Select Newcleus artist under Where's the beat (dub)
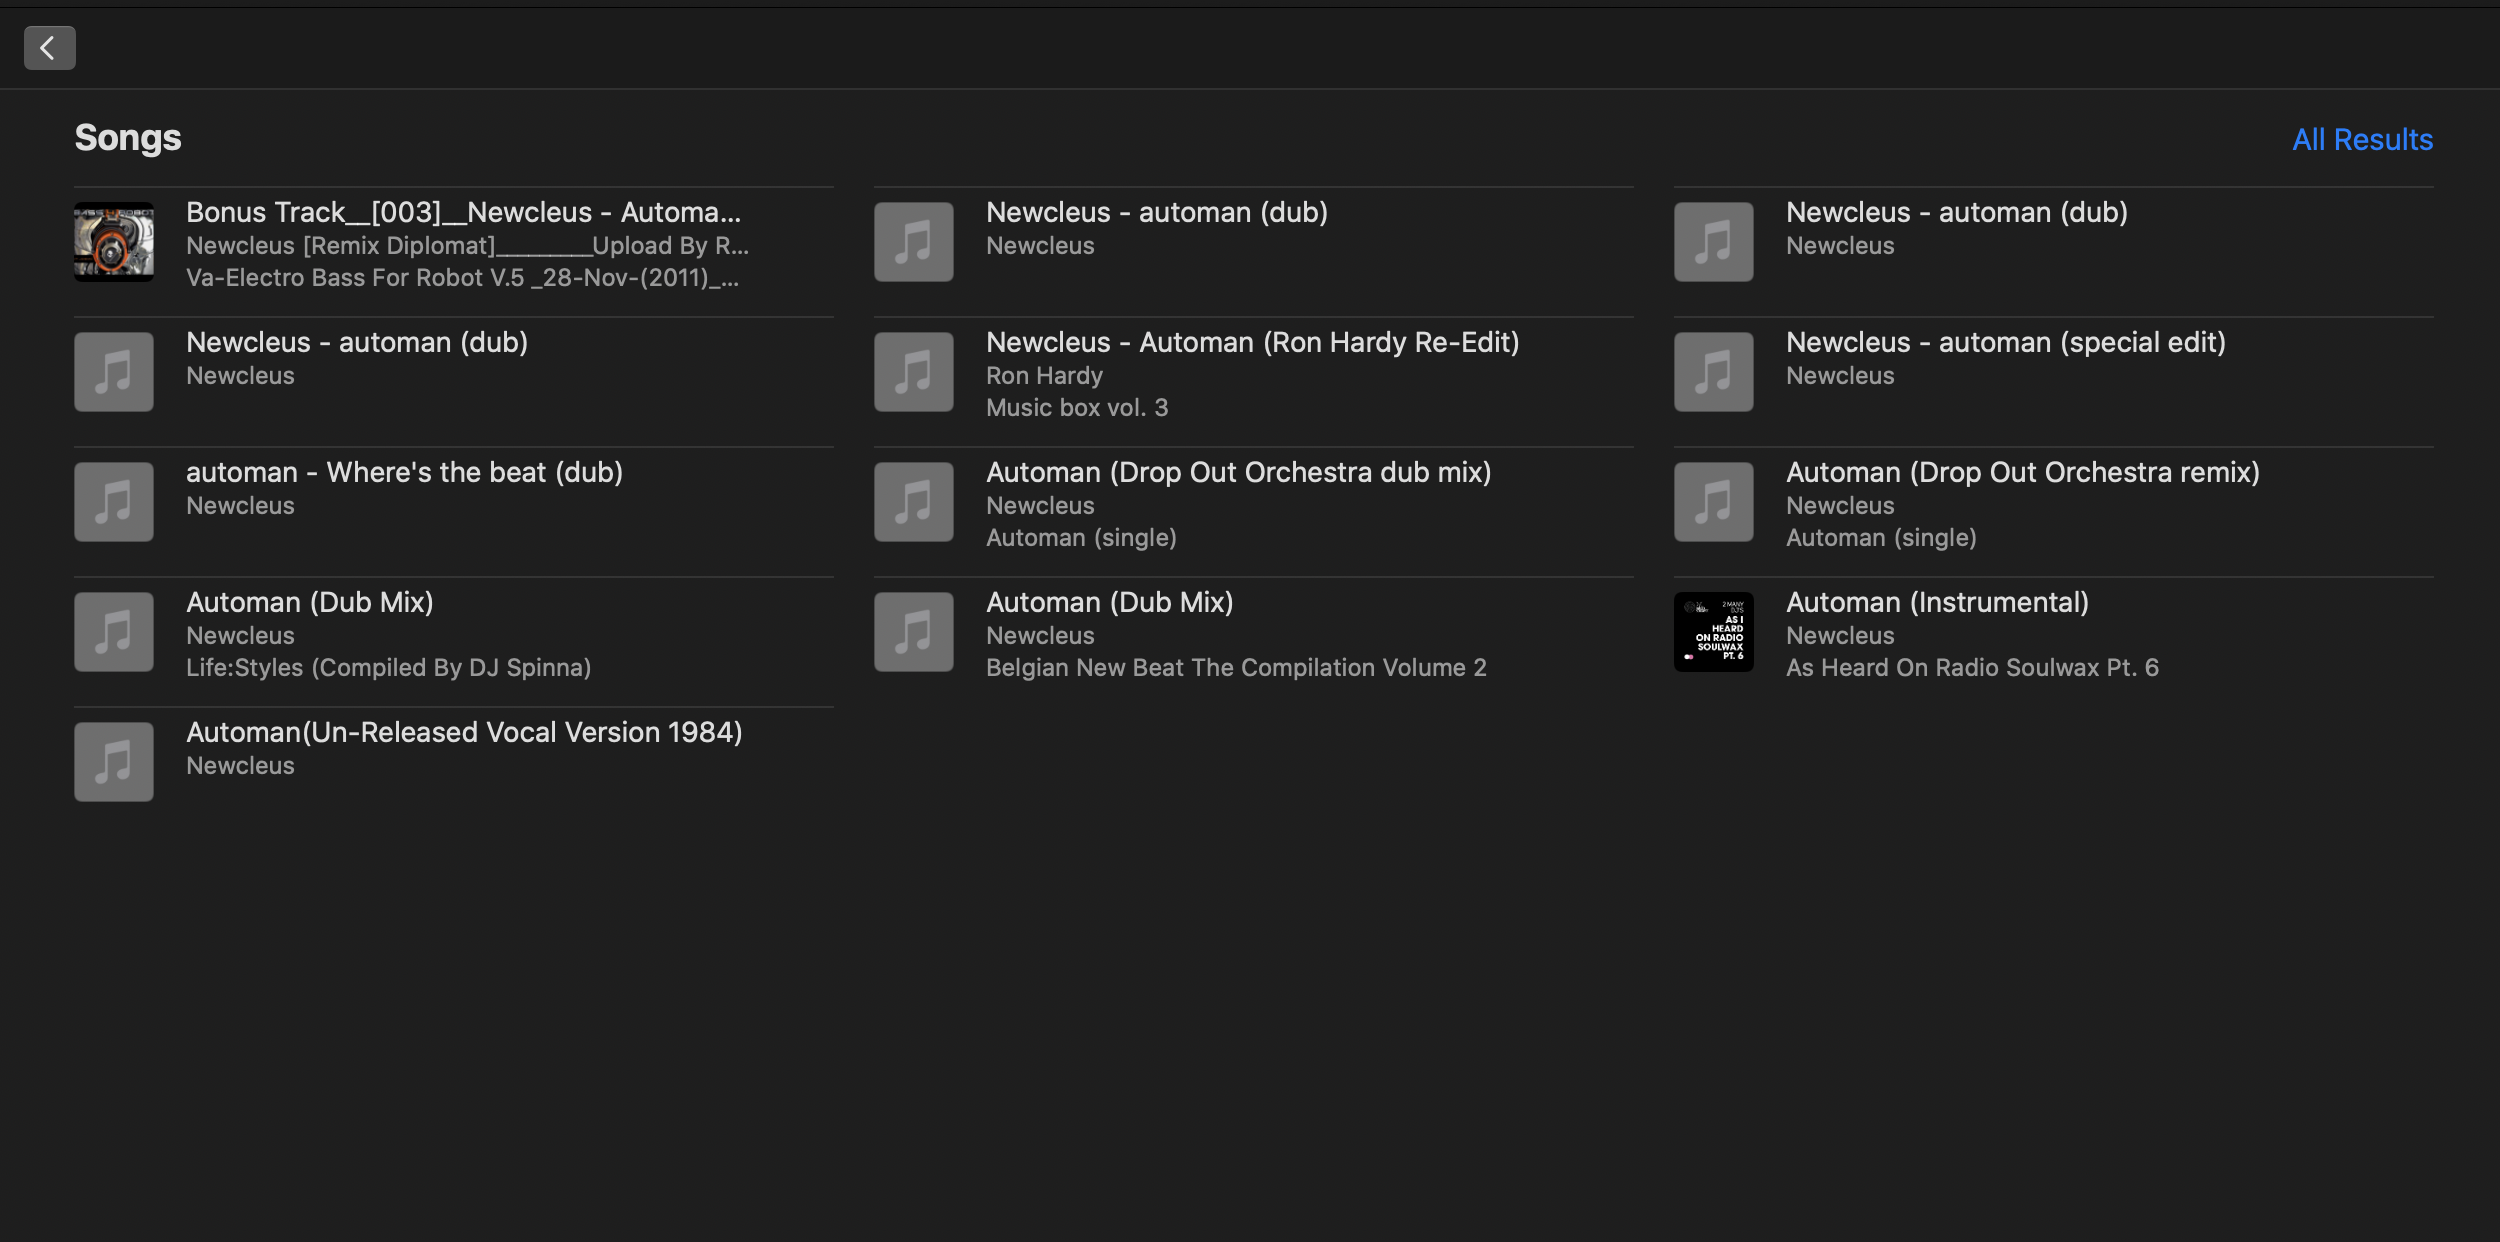Image resolution: width=2500 pixels, height=1242 pixels. (240, 506)
